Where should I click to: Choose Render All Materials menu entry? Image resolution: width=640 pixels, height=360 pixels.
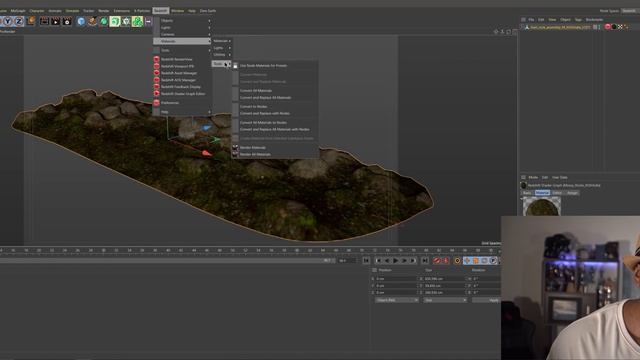tap(276, 154)
